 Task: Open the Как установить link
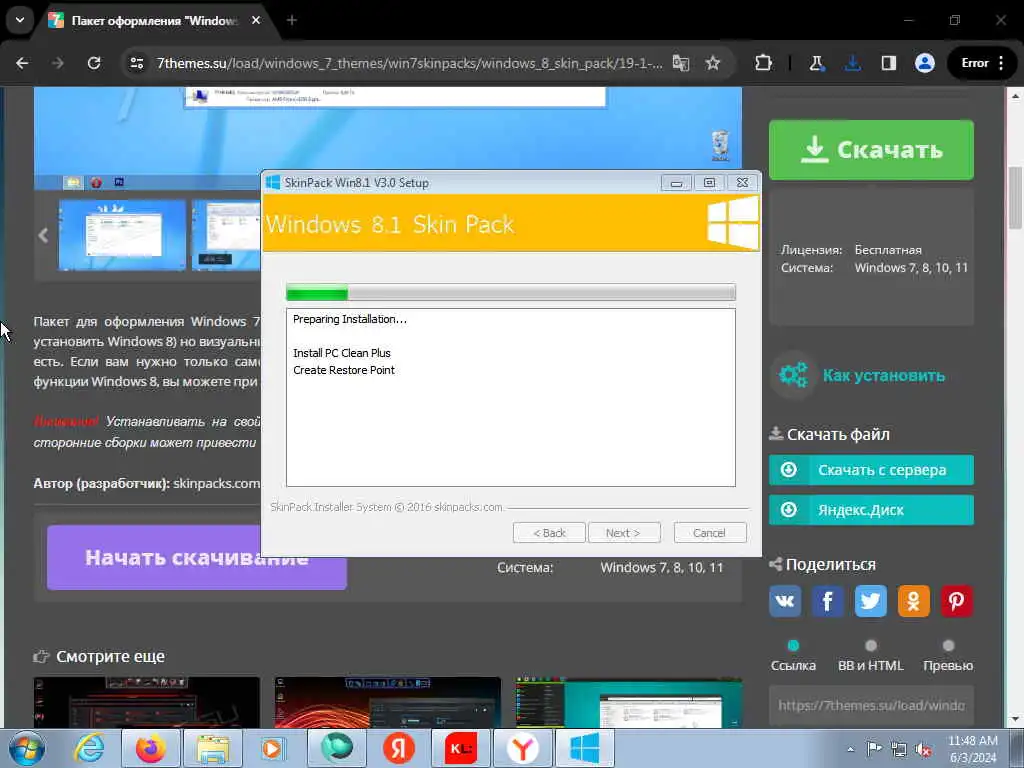[x=883, y=376]
